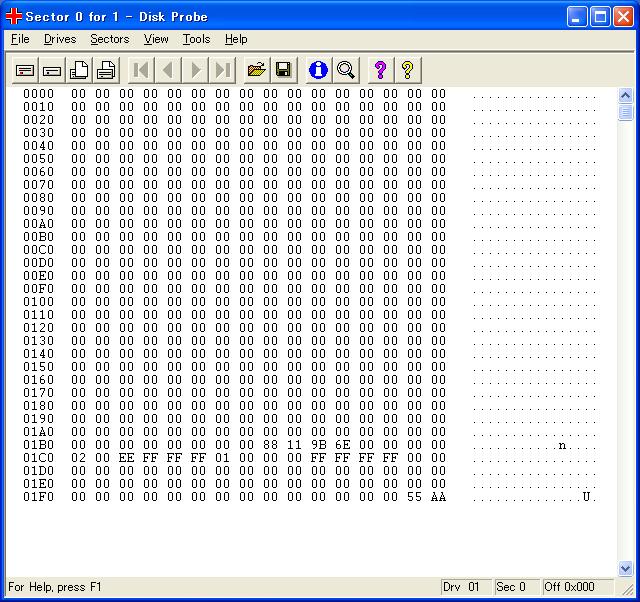640x602 pixels.
Task: Go to first sector arrow button
Action: [x=141, y=70]
